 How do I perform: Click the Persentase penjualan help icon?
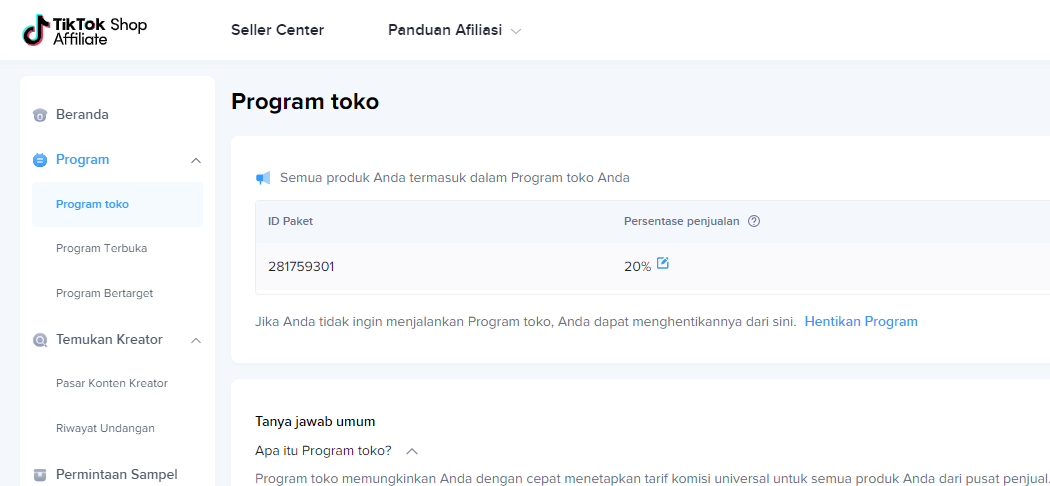tap(754, 221)
